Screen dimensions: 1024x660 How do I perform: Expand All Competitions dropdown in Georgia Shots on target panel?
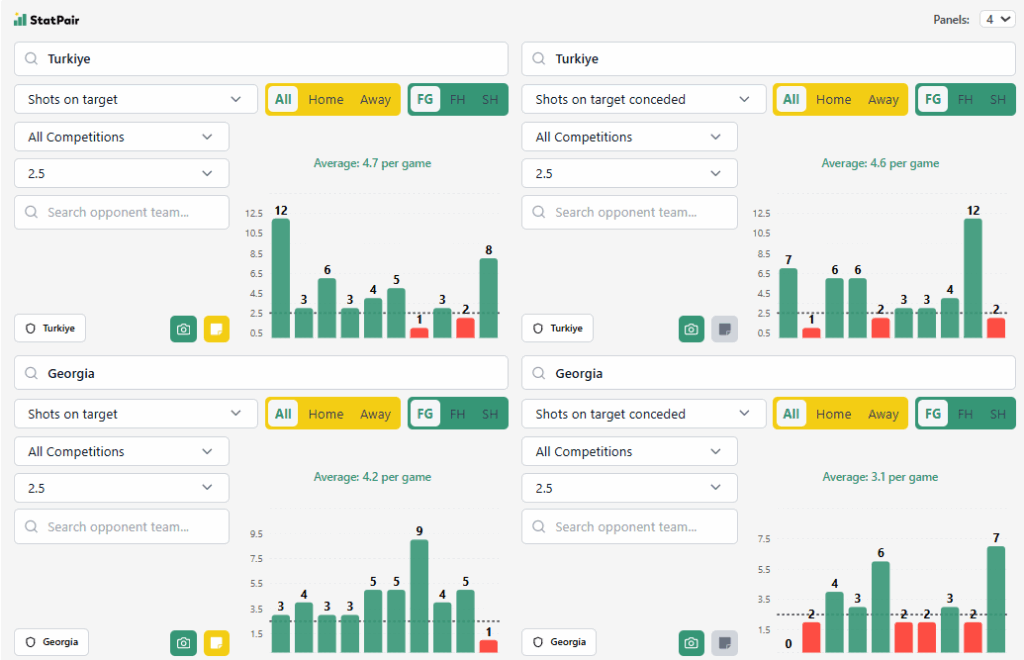point(121,452)
